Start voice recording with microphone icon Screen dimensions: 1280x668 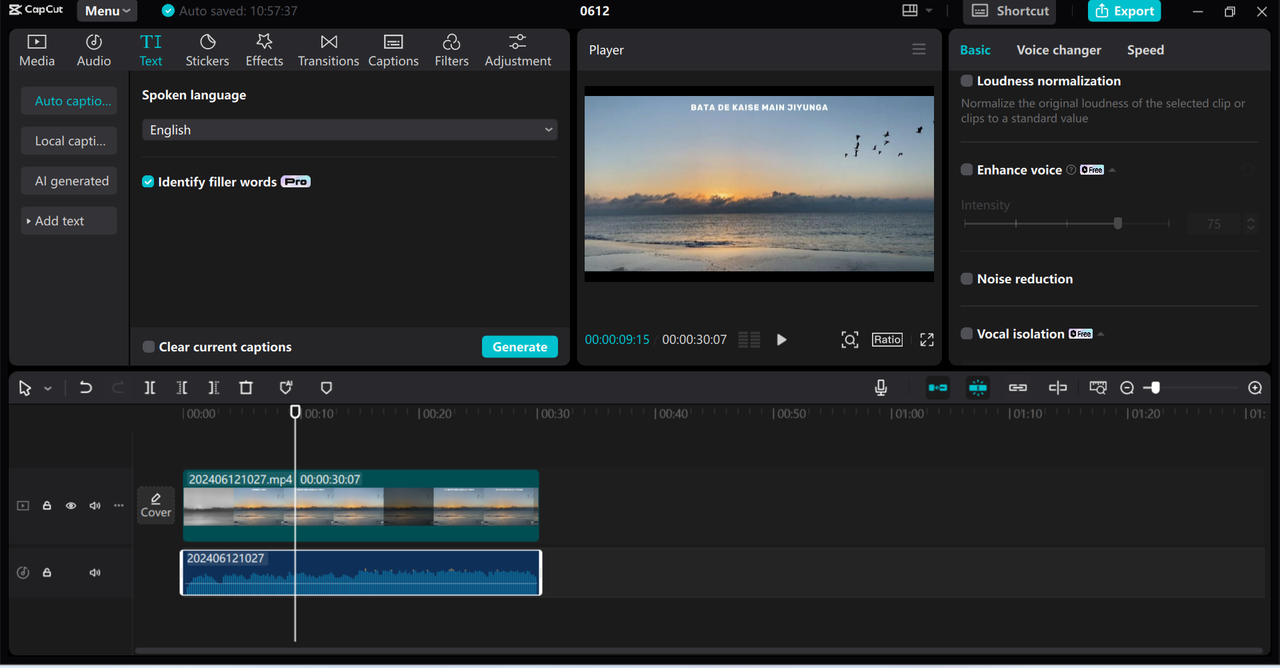coord(881,388)
